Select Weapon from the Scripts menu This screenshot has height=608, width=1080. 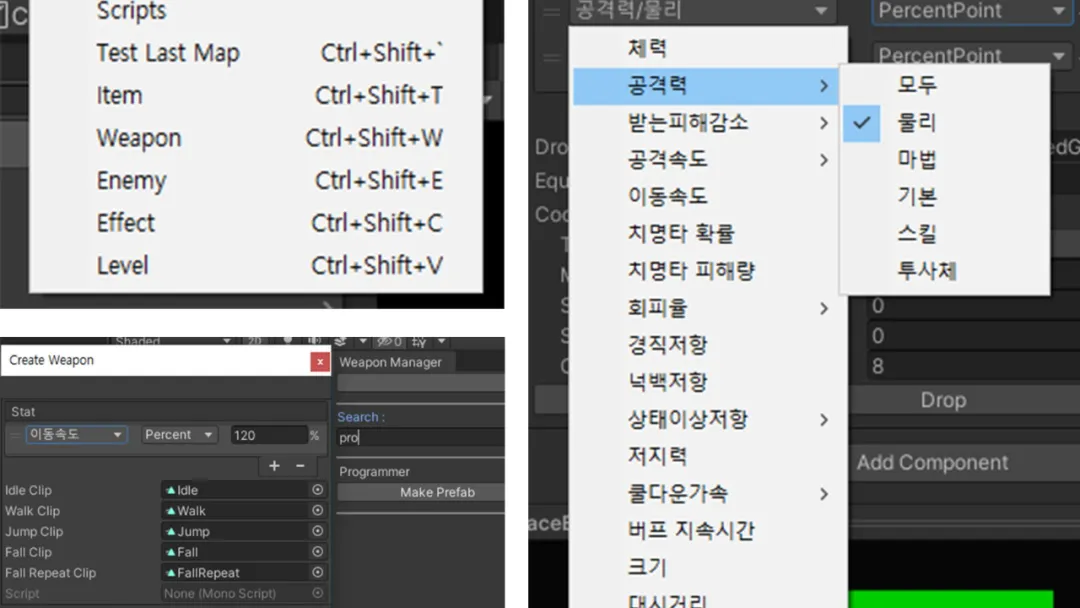[x=138, y=137]
